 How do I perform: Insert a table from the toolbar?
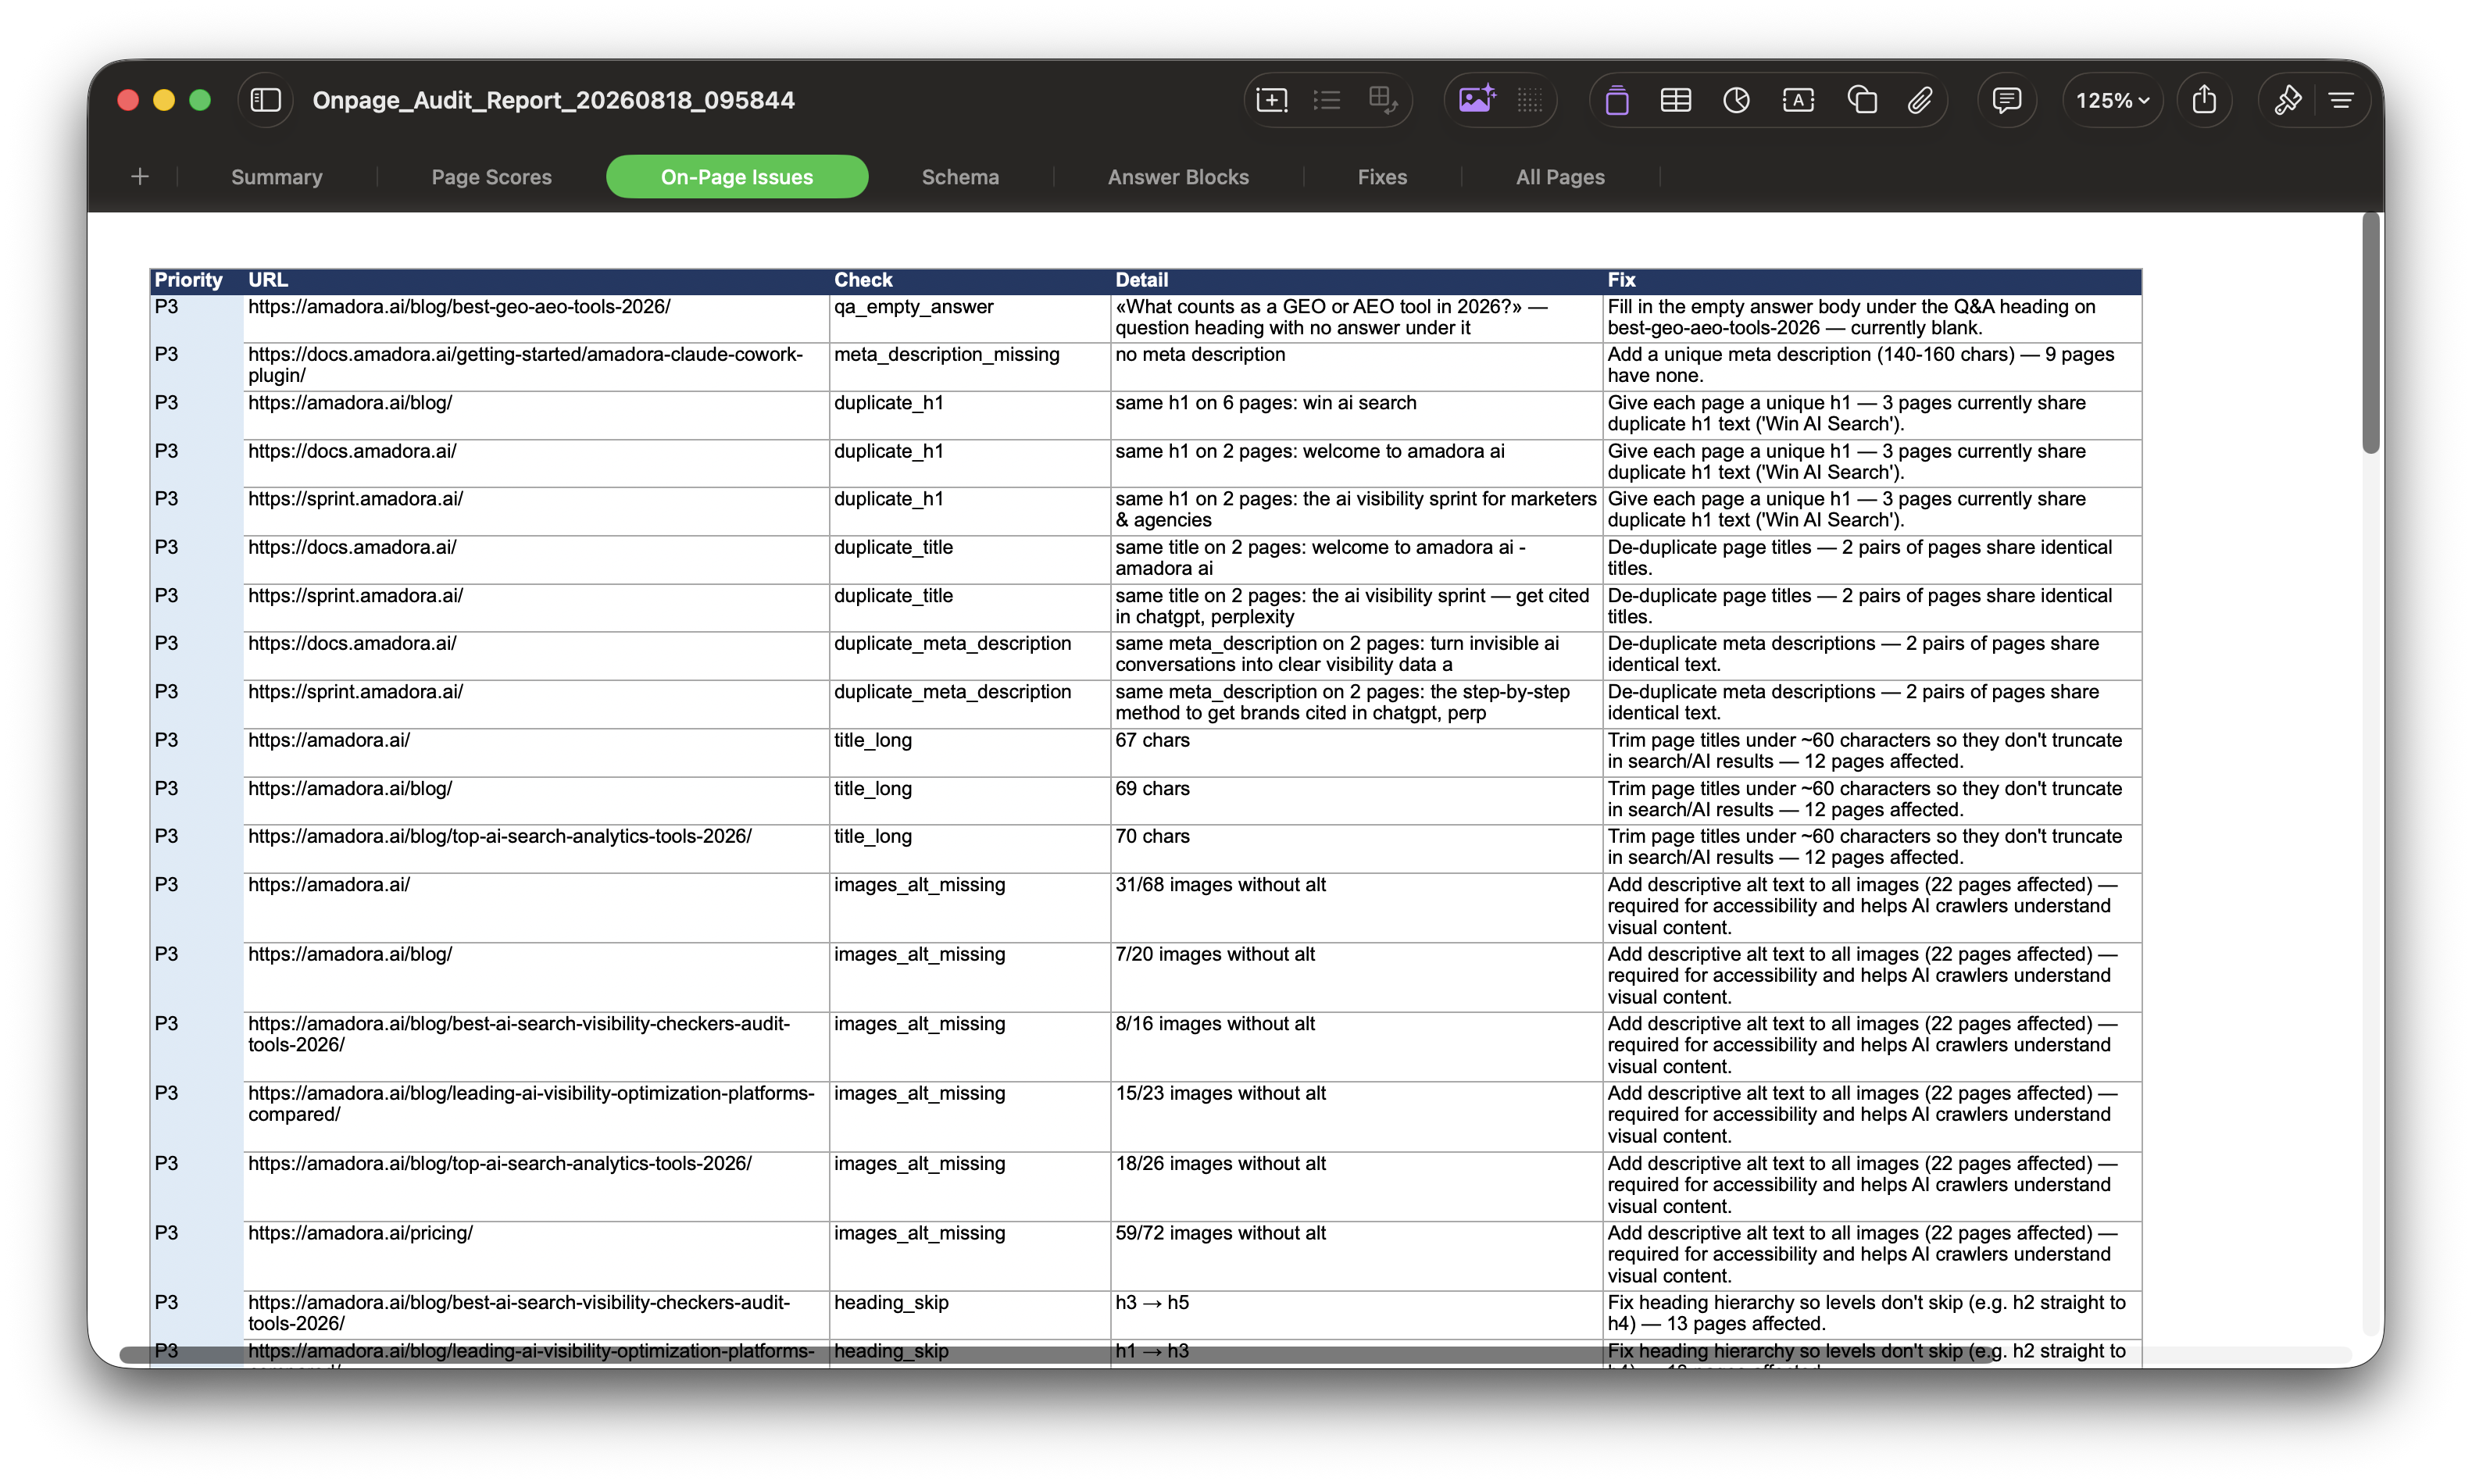(x=1676, y=100)
